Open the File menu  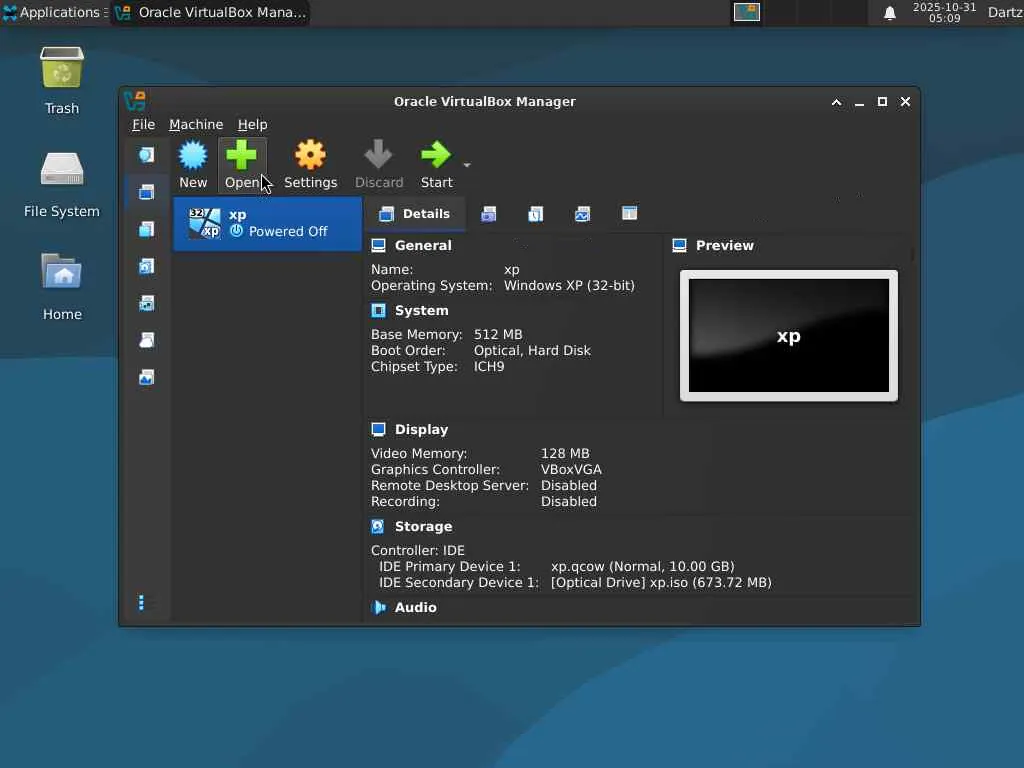[x=143, y=124]
